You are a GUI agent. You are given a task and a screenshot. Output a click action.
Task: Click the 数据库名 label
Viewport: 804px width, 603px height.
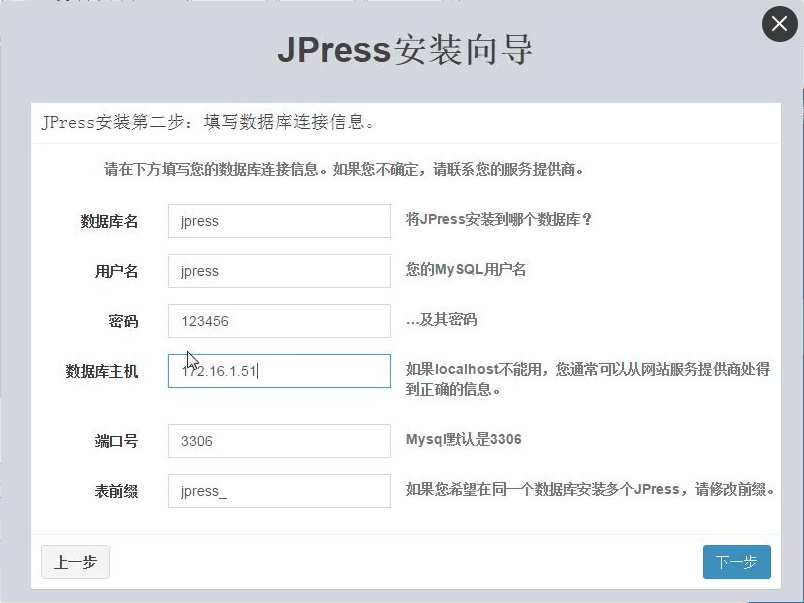(109, 222)
